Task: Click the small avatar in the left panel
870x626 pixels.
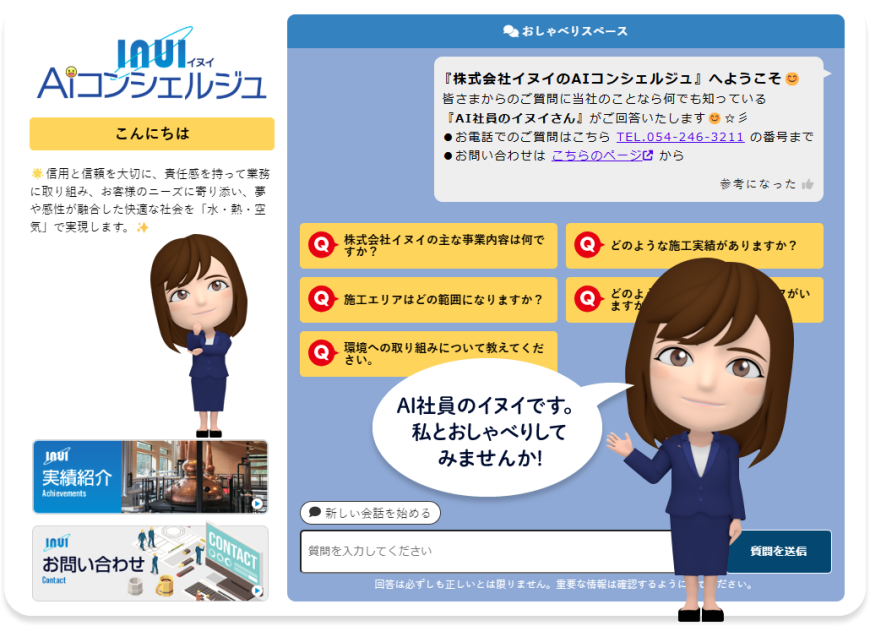Action: [x=199, y=336]
